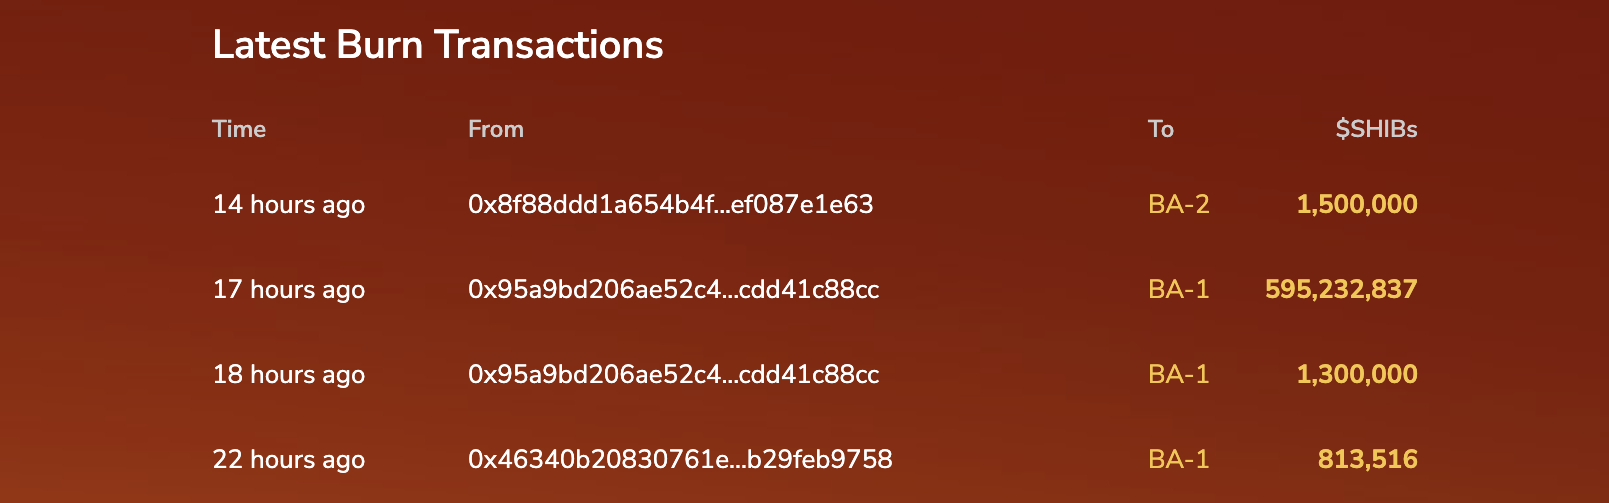Open sender address 0x8f88ddd1a654b4f...ef087e1e63

click(670, 204)
